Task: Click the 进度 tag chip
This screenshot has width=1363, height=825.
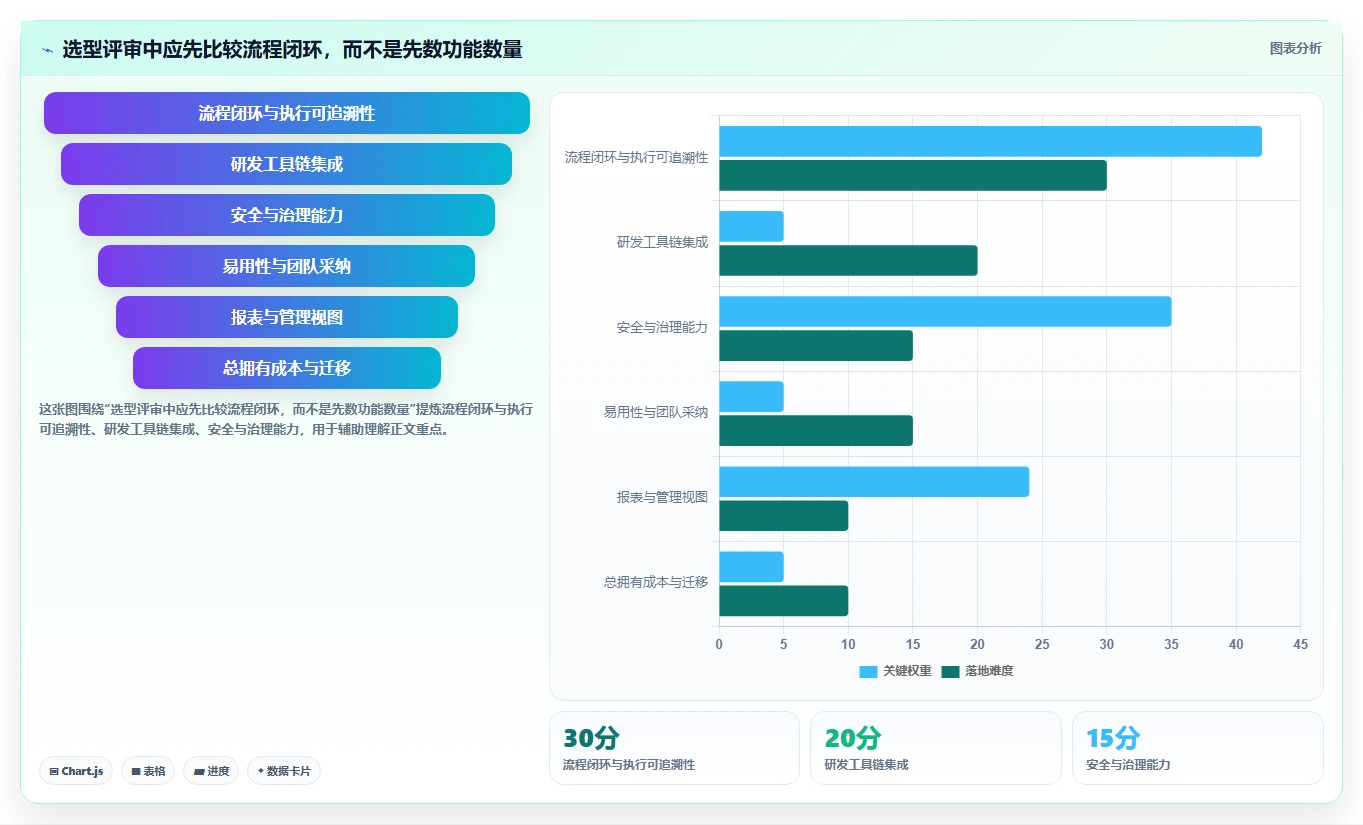Action: 211,771
